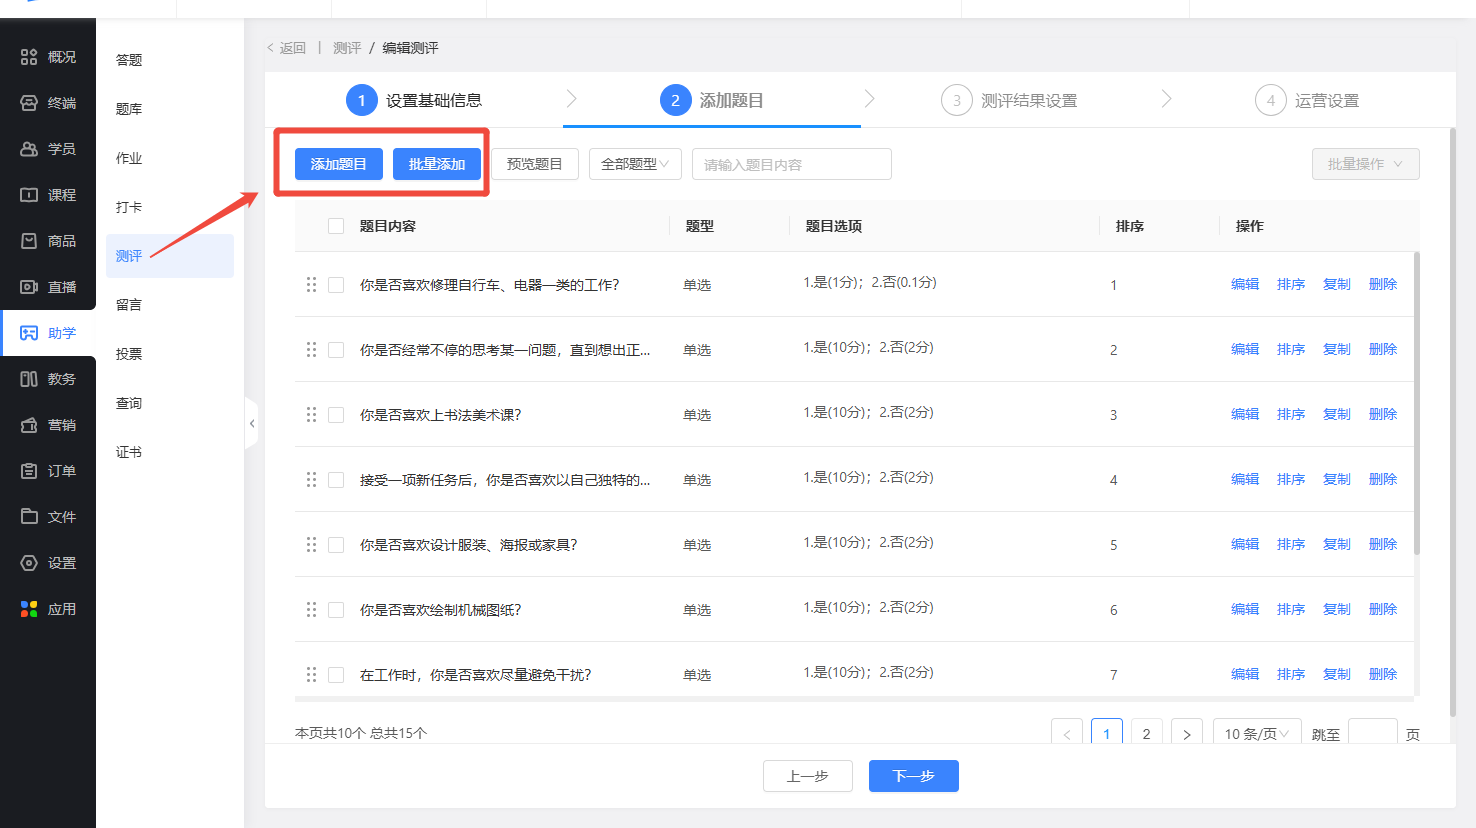Check the box for 你是否喜欢上书法美术课 row

pyautogui.click(x=336, y=415)
